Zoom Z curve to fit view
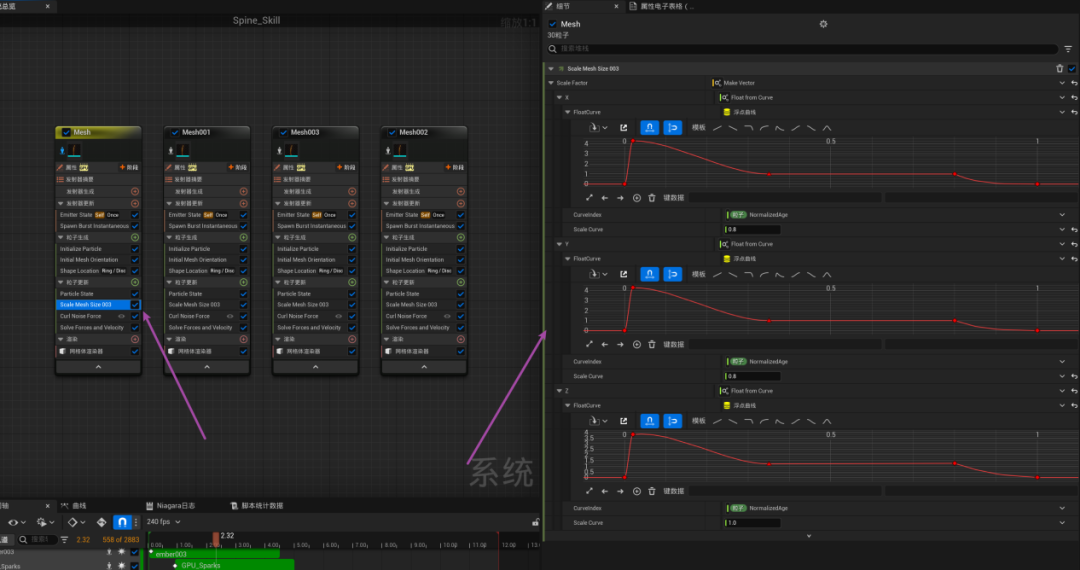Screen dimensions: 1080x570 (x=589, y=492)
